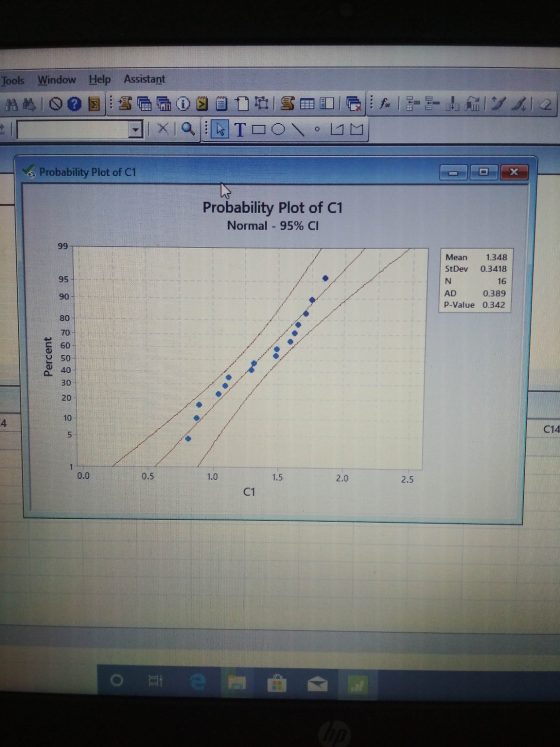This screenshot has width=560, height=747.
Task: Click the StatGuide sigma icon
Action: click(94, 104)
